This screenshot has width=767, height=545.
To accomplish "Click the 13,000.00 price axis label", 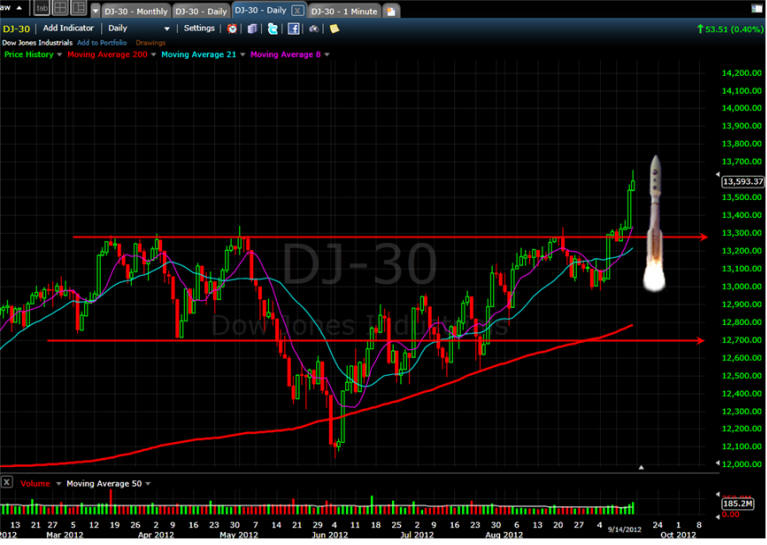I will click(742, 286).
